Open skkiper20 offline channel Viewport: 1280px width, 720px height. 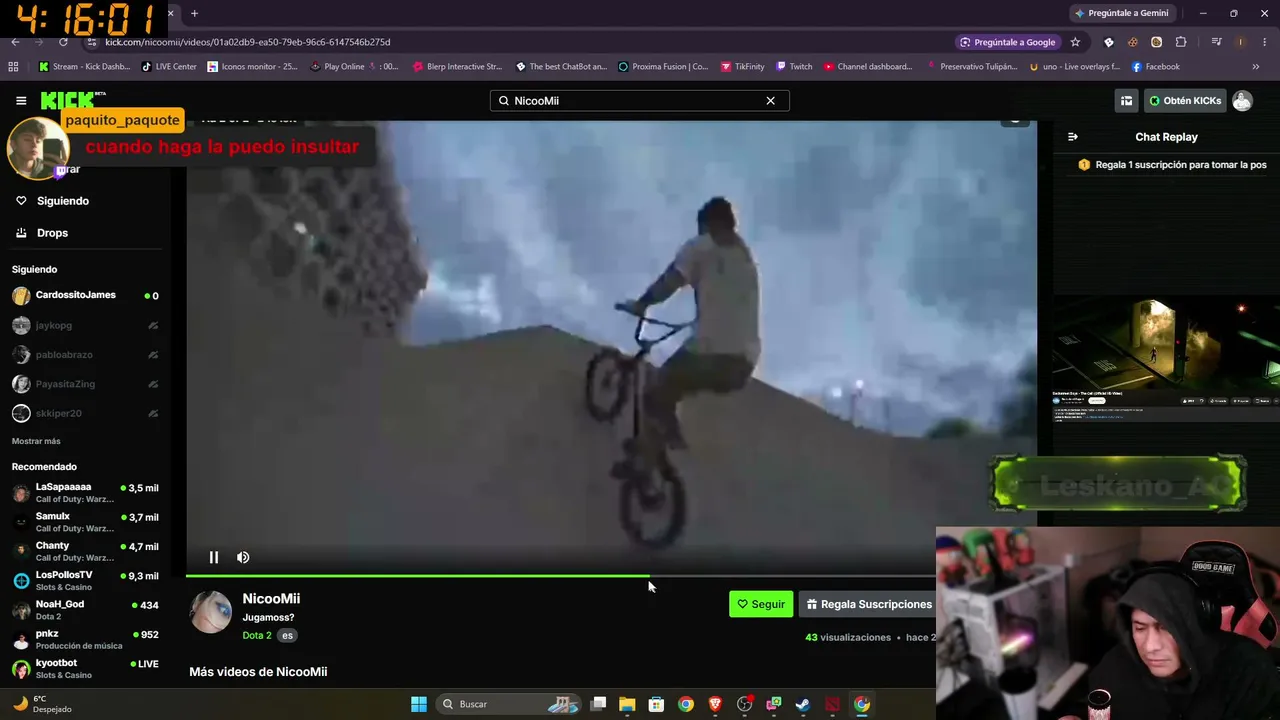[85, 413]
